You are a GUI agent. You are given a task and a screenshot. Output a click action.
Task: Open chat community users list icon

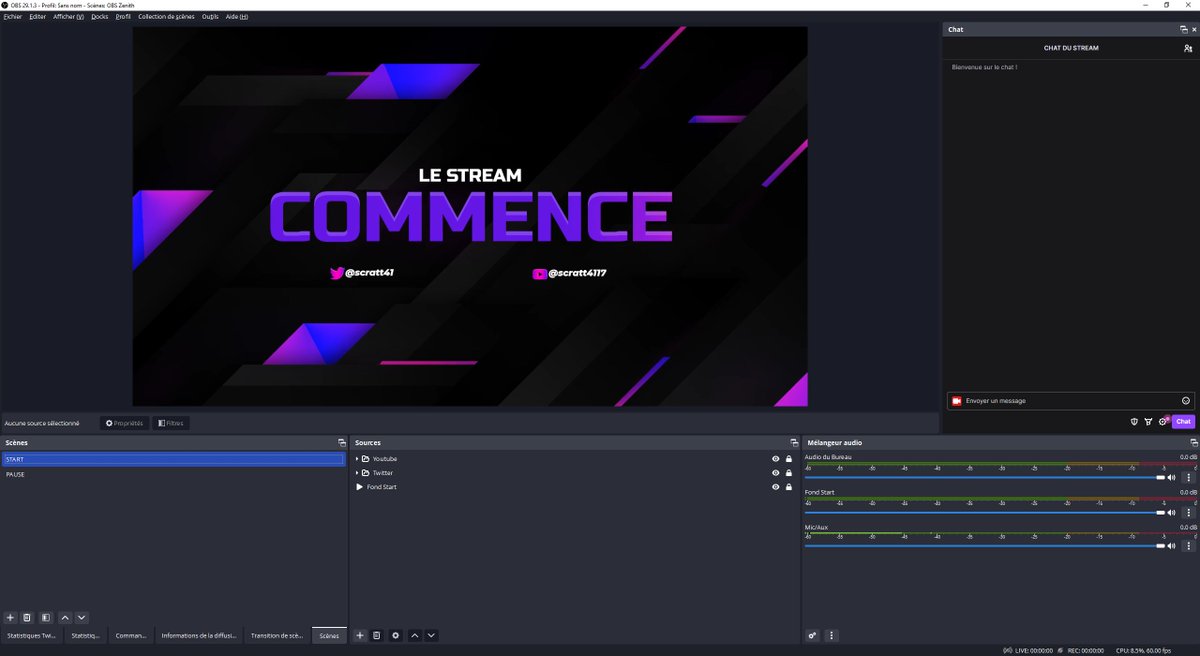coord(1187,48)
